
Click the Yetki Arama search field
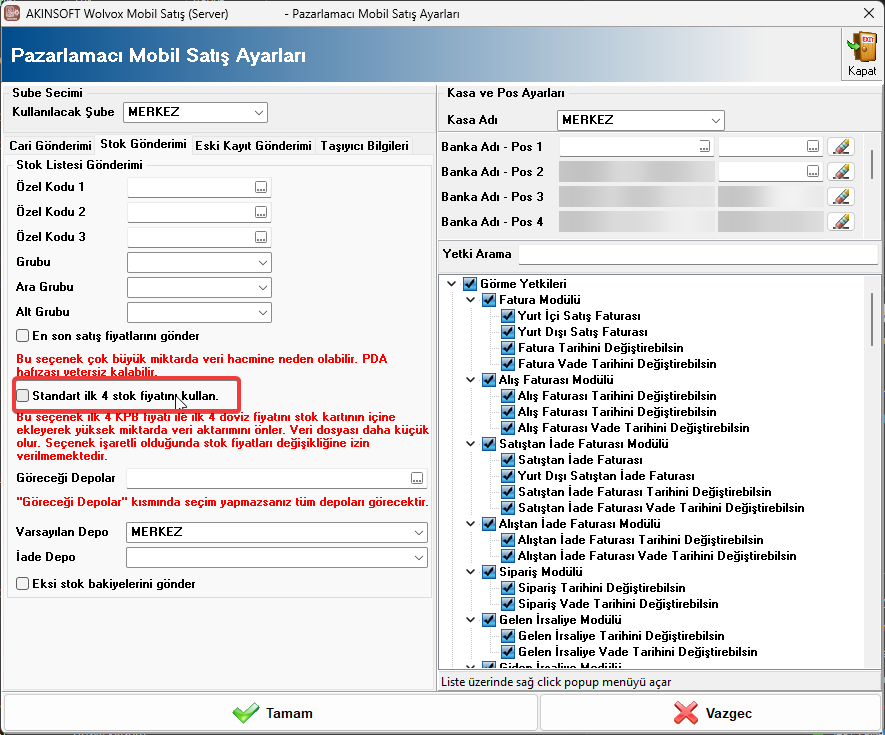pos(697,254)
